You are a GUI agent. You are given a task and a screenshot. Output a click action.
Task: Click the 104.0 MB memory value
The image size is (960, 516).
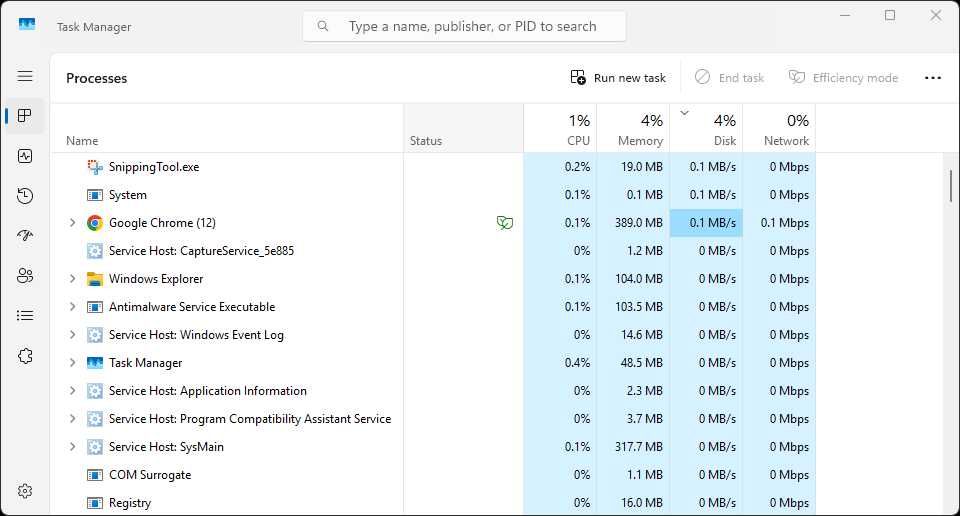pos(639,279)
